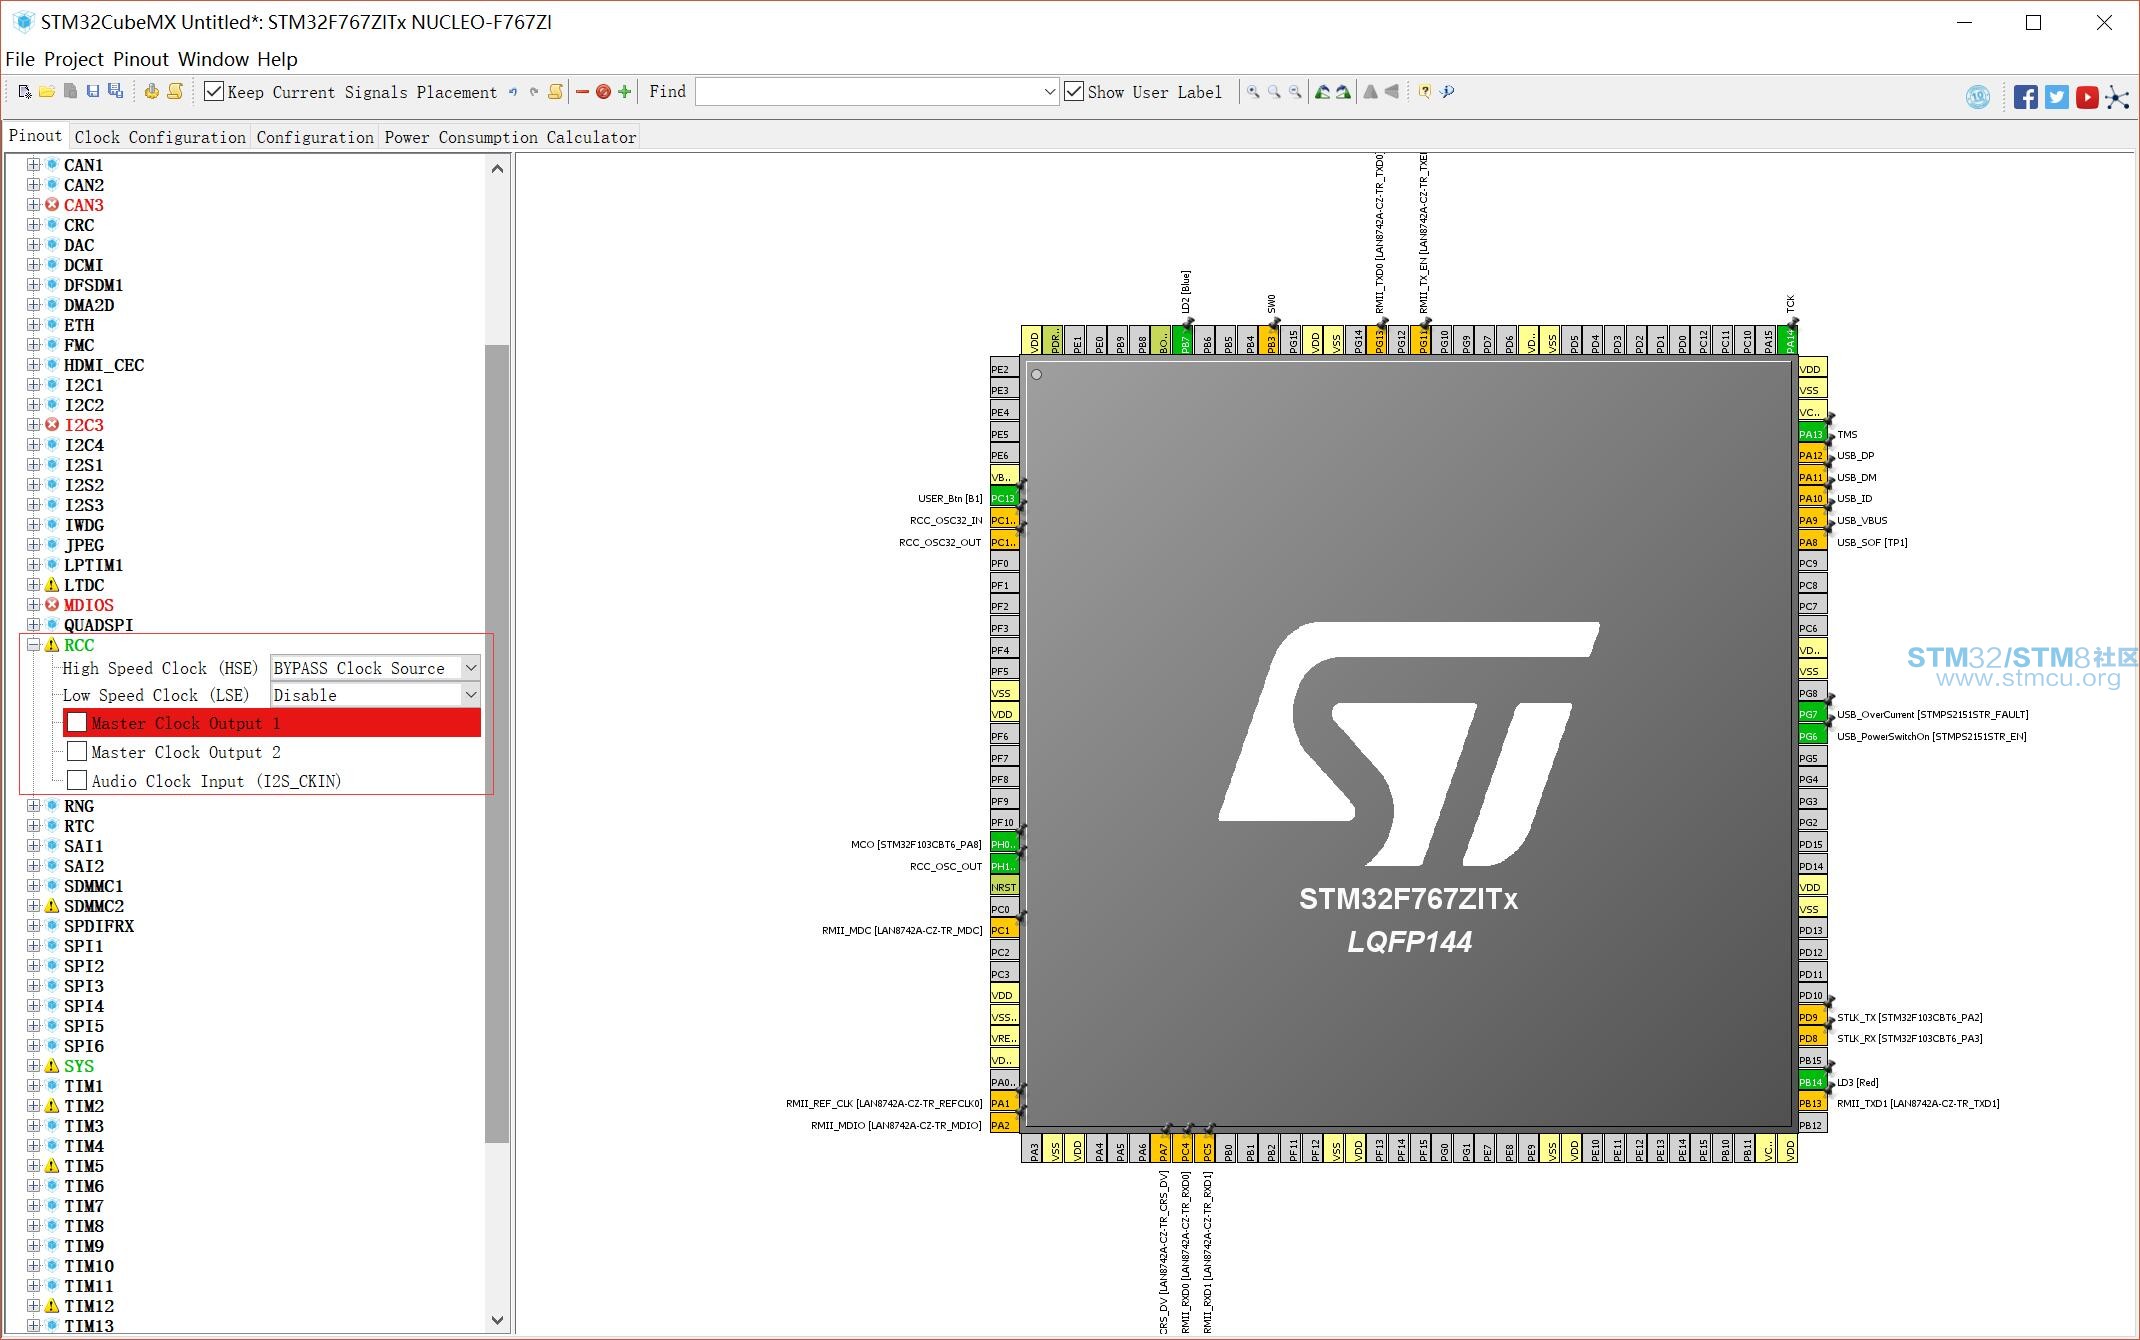2140x1340 pixels.
Task: Expand the QUADSPI tree node
Action: point(34,625)
